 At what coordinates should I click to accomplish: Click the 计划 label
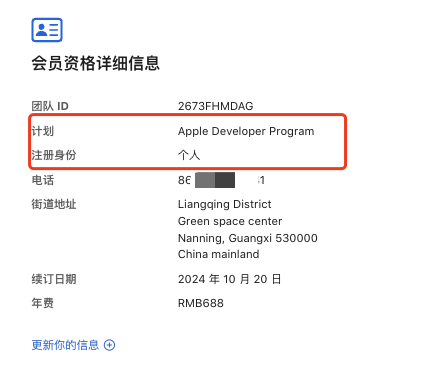(x=43, y=131)
